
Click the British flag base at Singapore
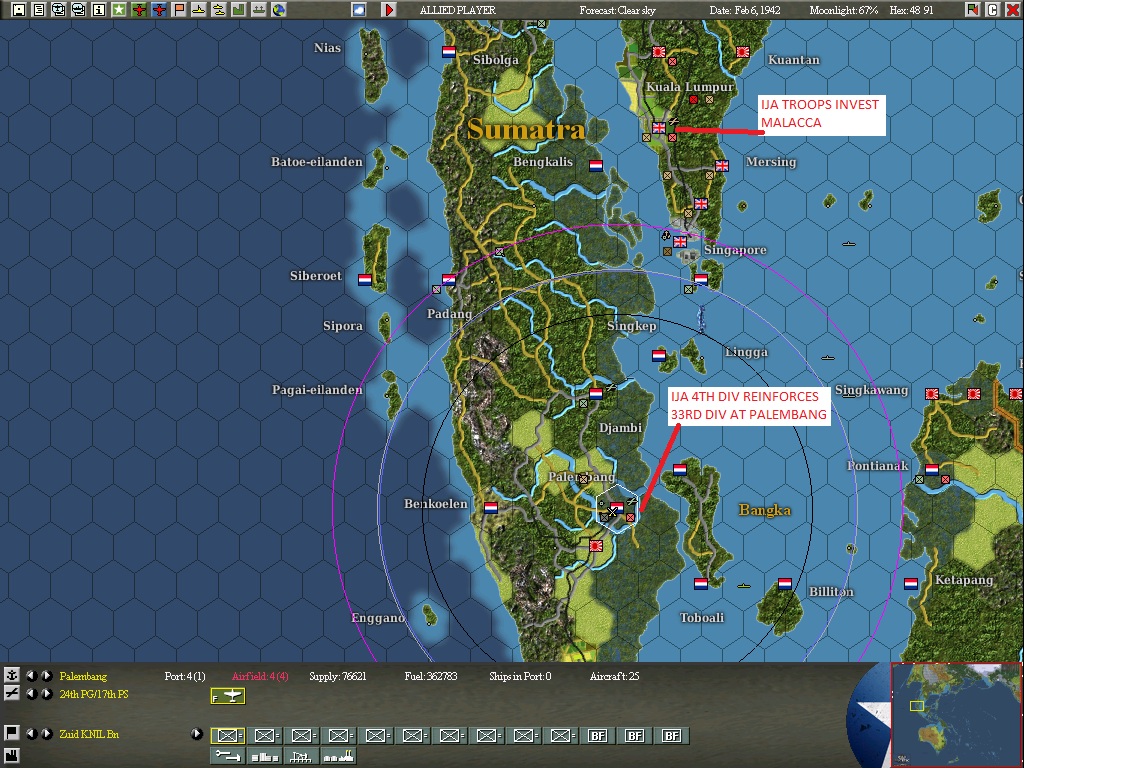pyautogui.click(x=680, y=242)
